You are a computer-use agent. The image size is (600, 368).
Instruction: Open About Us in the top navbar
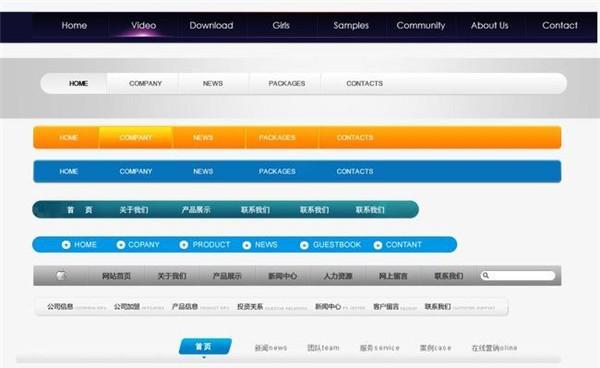tap(490, 25)
